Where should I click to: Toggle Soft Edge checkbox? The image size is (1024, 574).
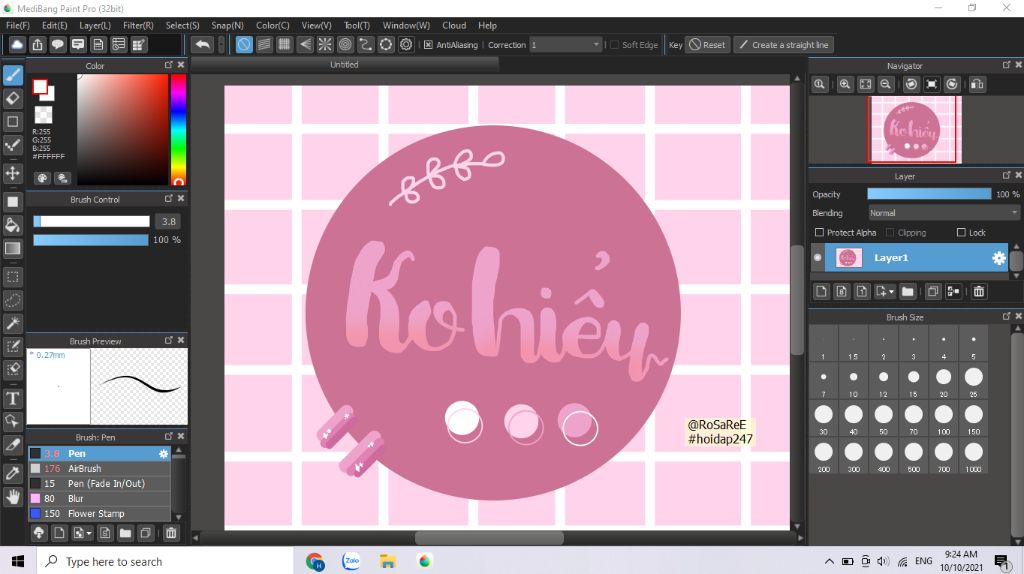click(614, 45)
